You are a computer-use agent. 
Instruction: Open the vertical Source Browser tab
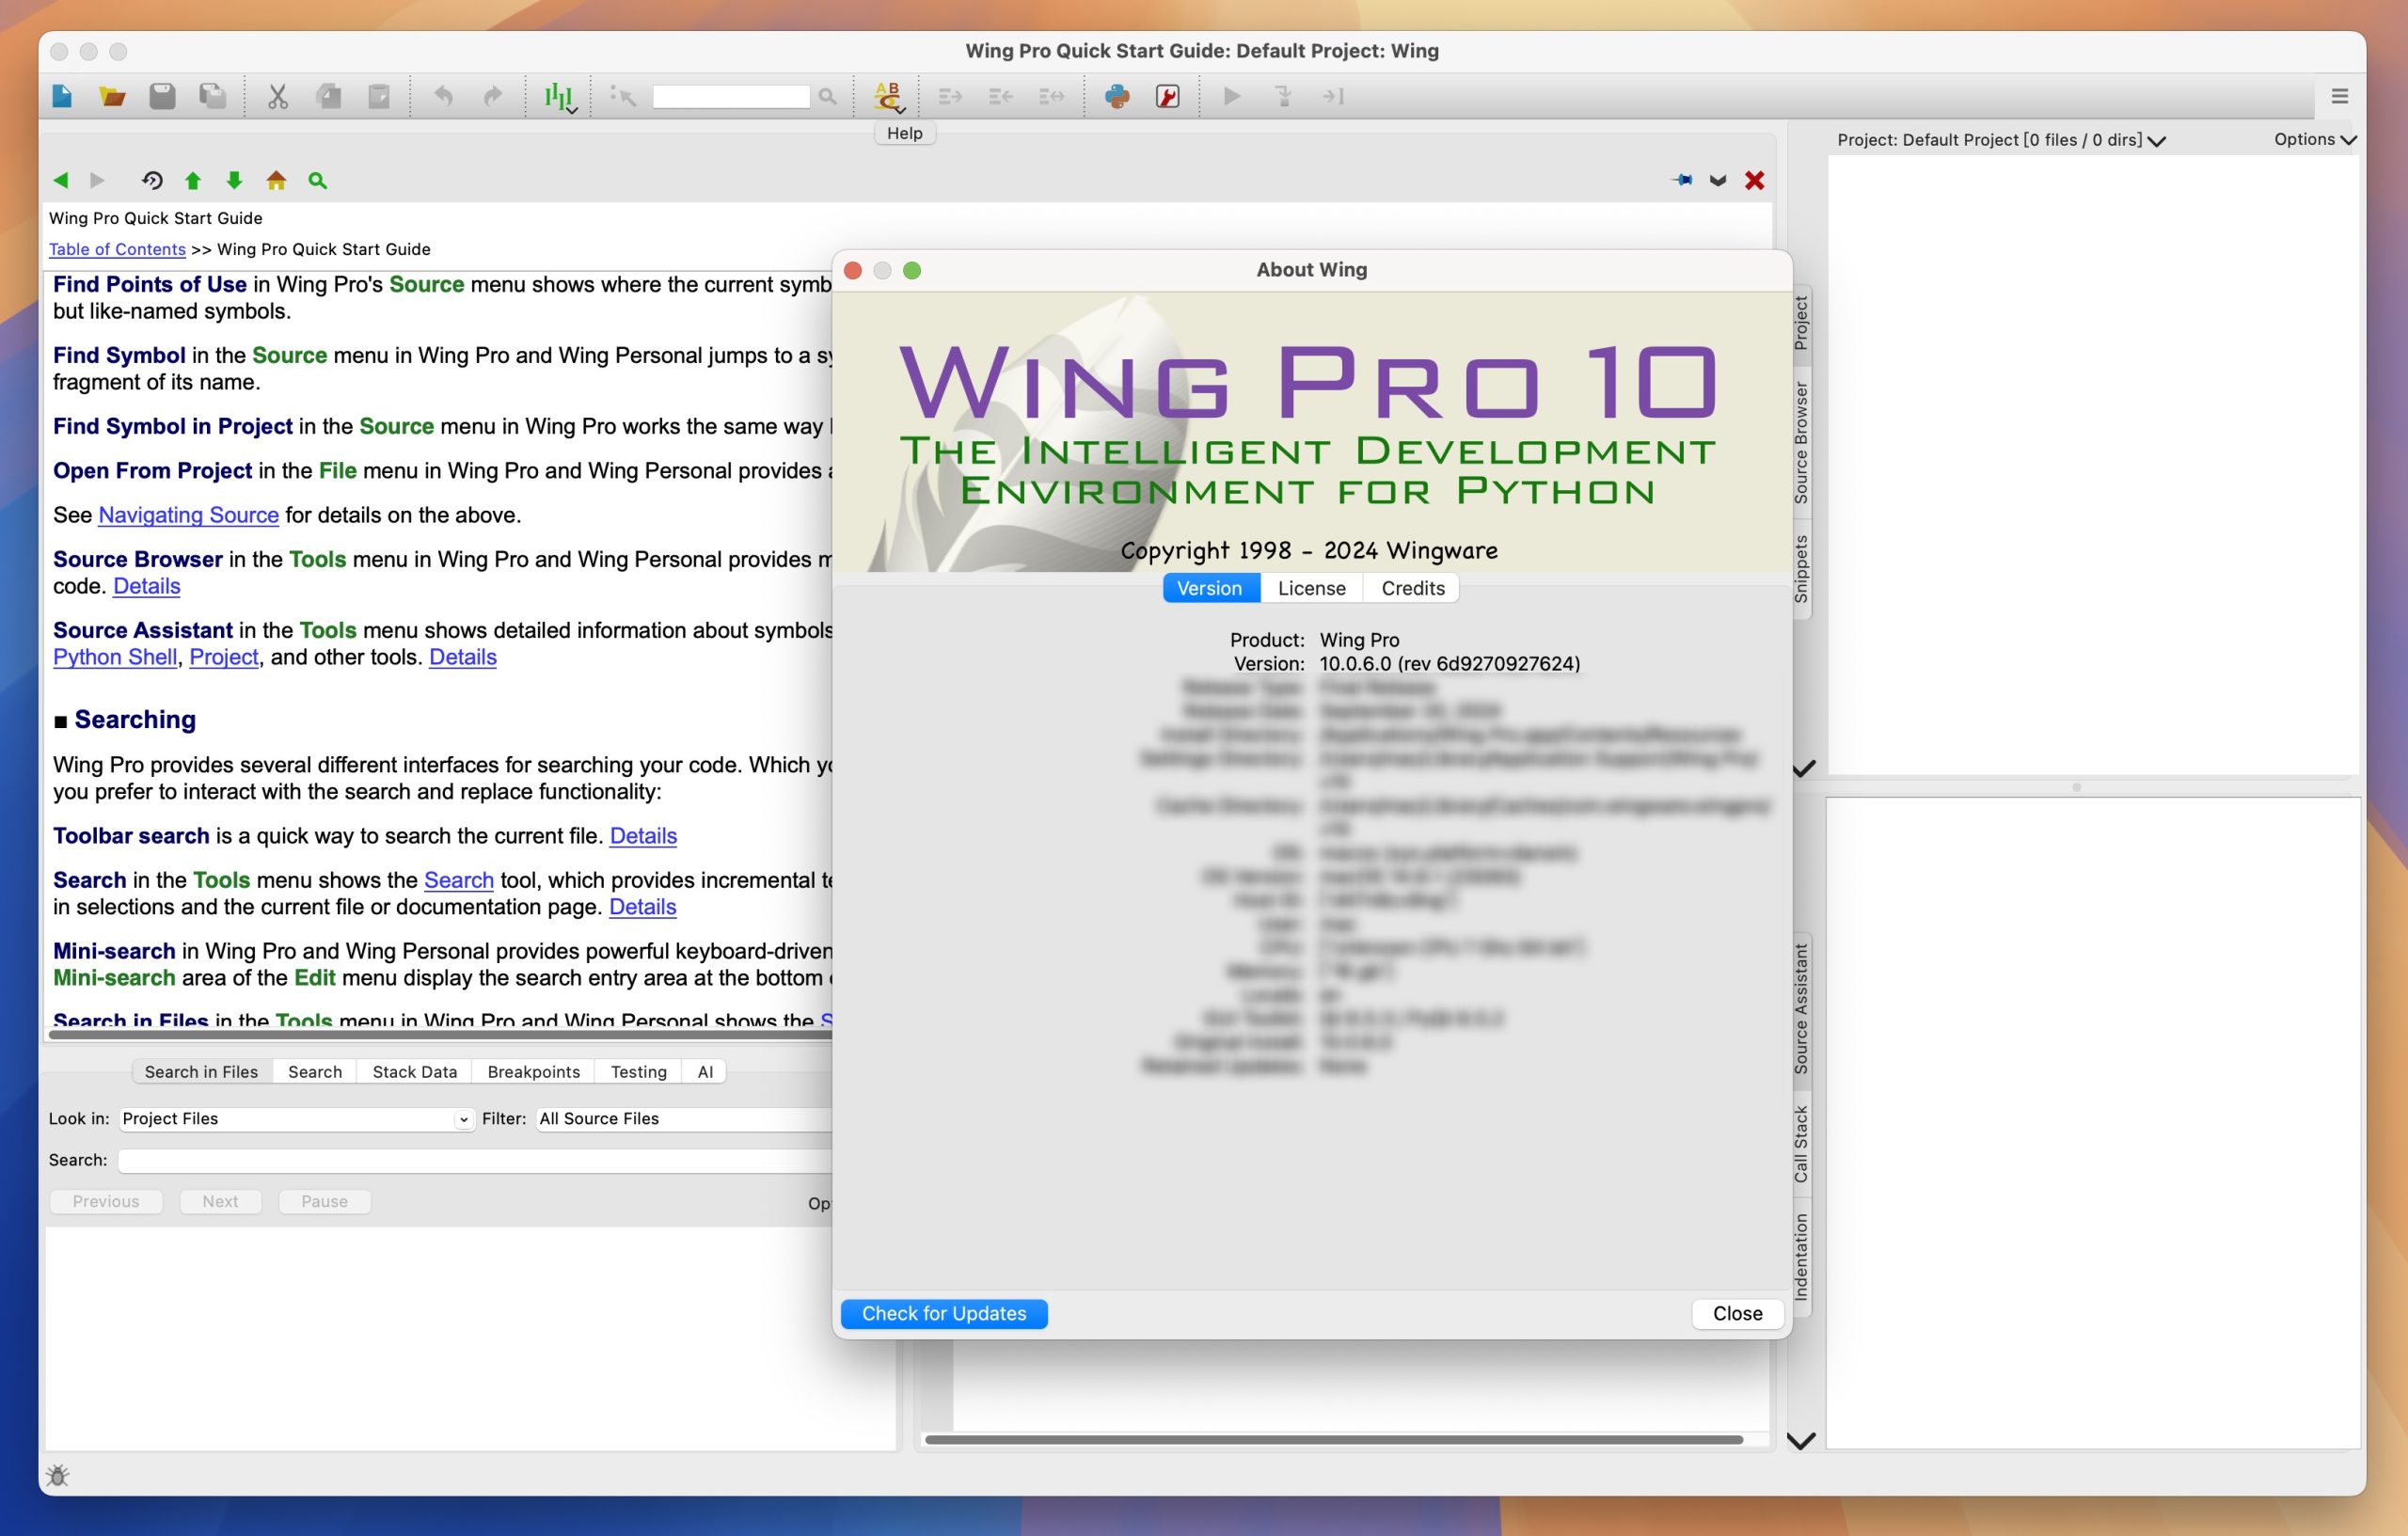[1801, 442]
